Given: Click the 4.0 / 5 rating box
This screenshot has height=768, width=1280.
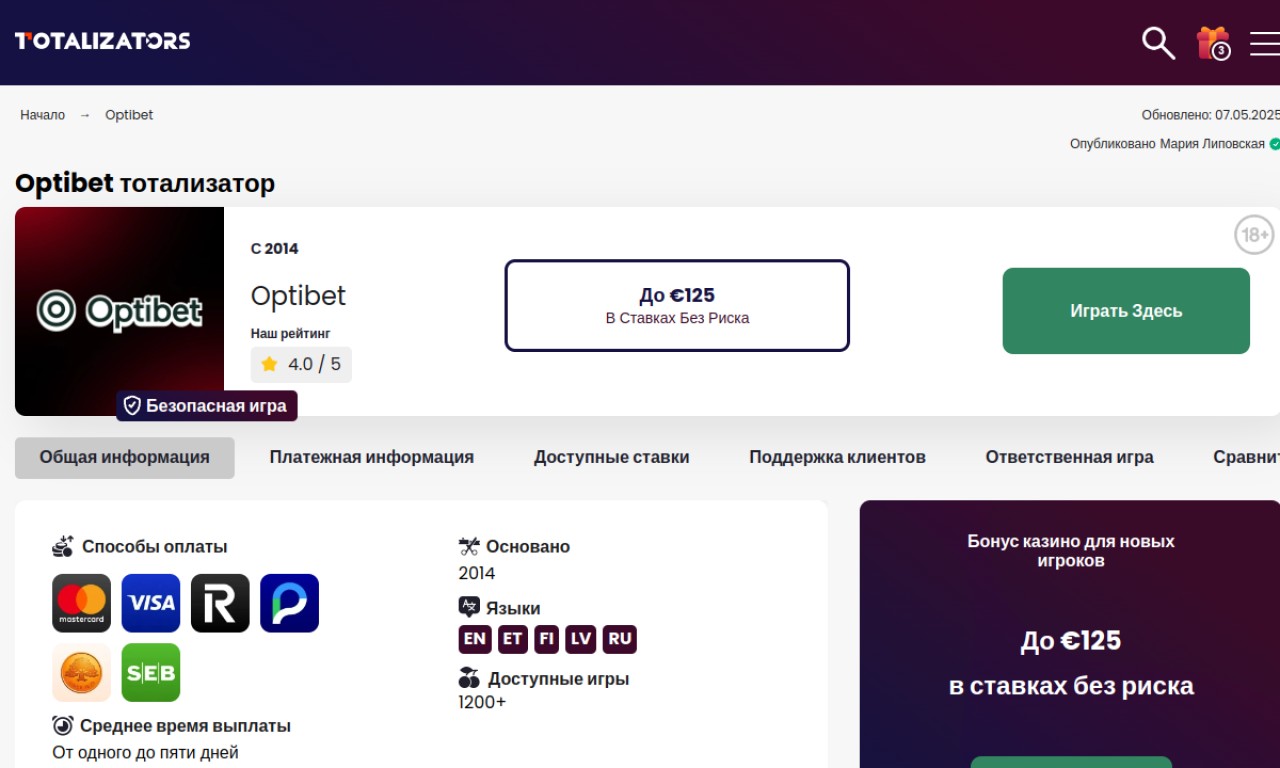Looking at the screenshot, I should pos(301,364).
